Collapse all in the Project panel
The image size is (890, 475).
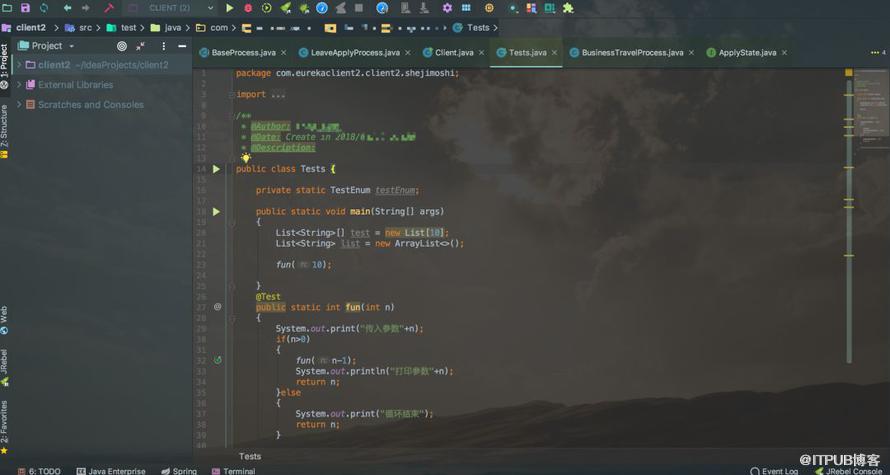(140, 46)
